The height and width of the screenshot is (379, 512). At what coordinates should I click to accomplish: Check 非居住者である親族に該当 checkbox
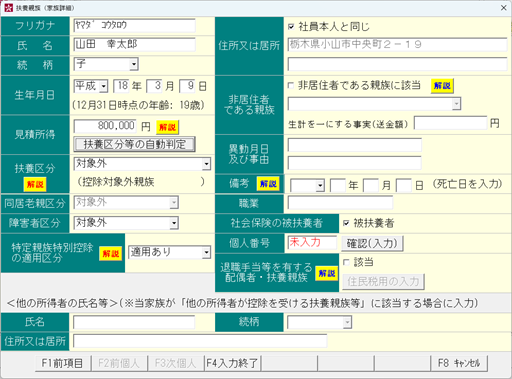pos(291,86)
